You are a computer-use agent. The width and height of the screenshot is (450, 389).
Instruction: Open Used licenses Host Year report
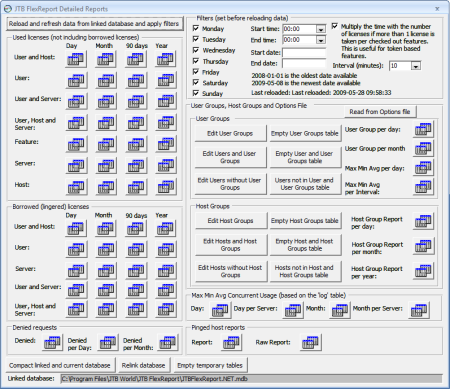(x=166, y=187)
